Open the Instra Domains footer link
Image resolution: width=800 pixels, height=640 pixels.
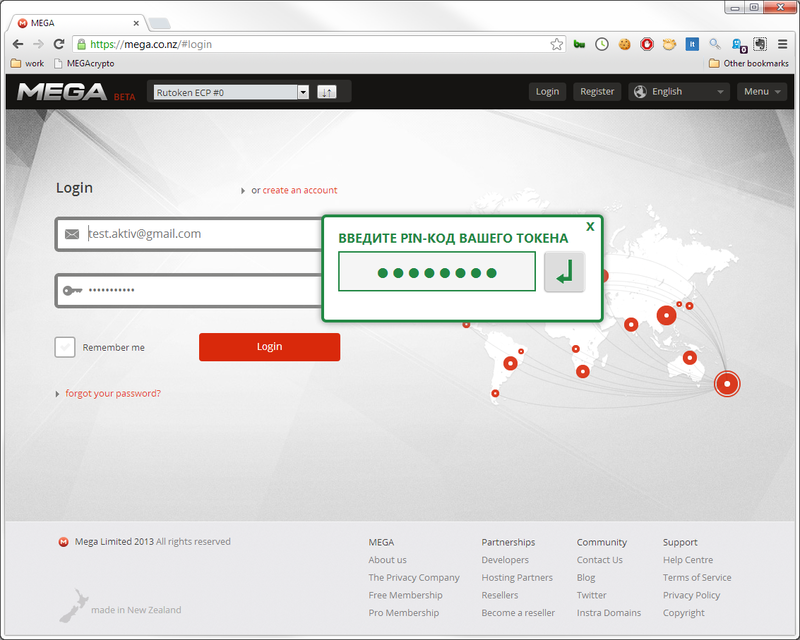click(609, 613)
